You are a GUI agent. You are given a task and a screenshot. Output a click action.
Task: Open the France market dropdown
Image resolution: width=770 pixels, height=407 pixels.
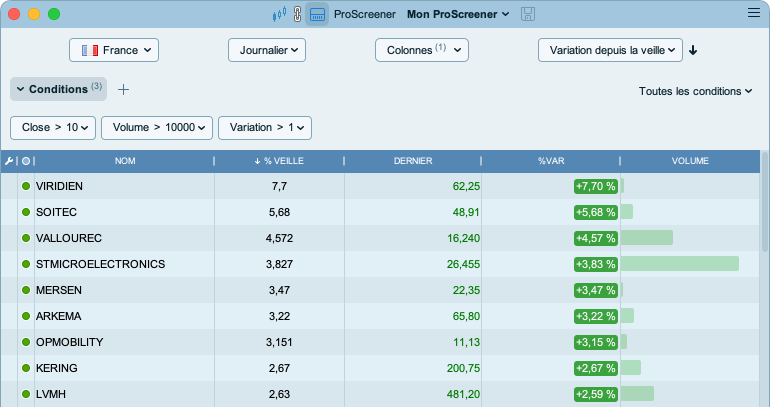tap(114, 50)
